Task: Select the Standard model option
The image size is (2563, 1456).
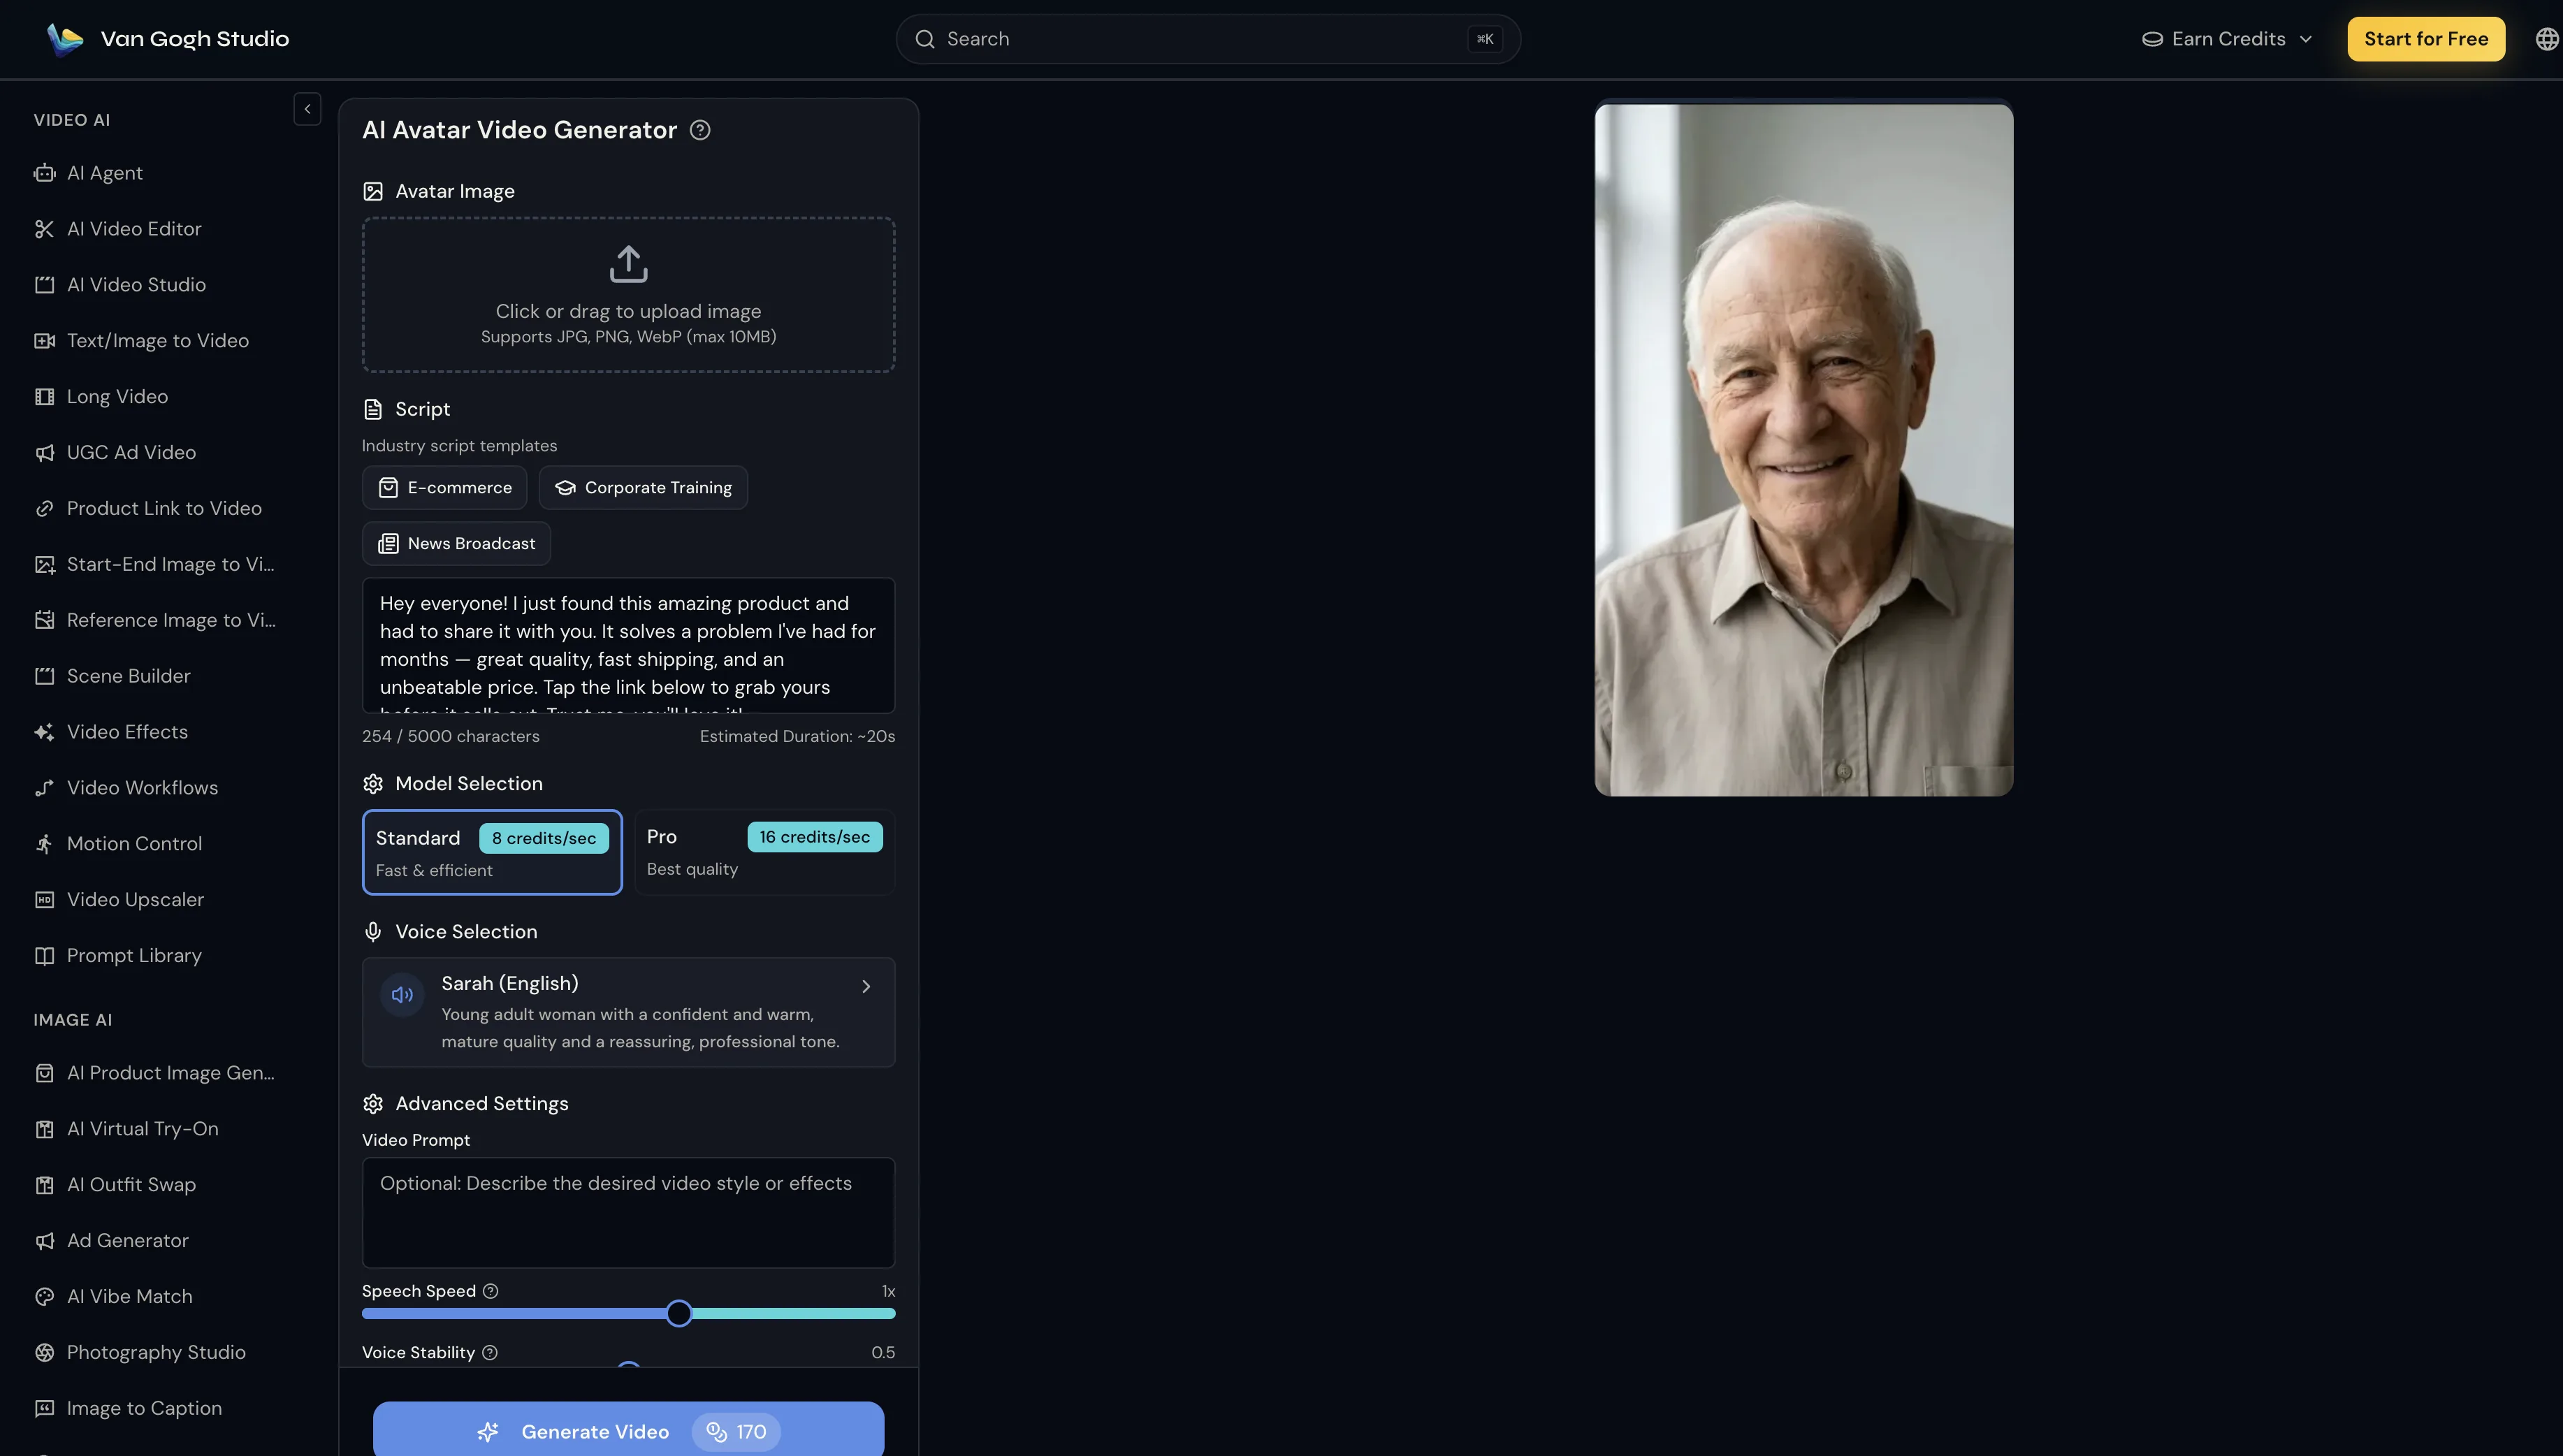Action: click(492, 852)
